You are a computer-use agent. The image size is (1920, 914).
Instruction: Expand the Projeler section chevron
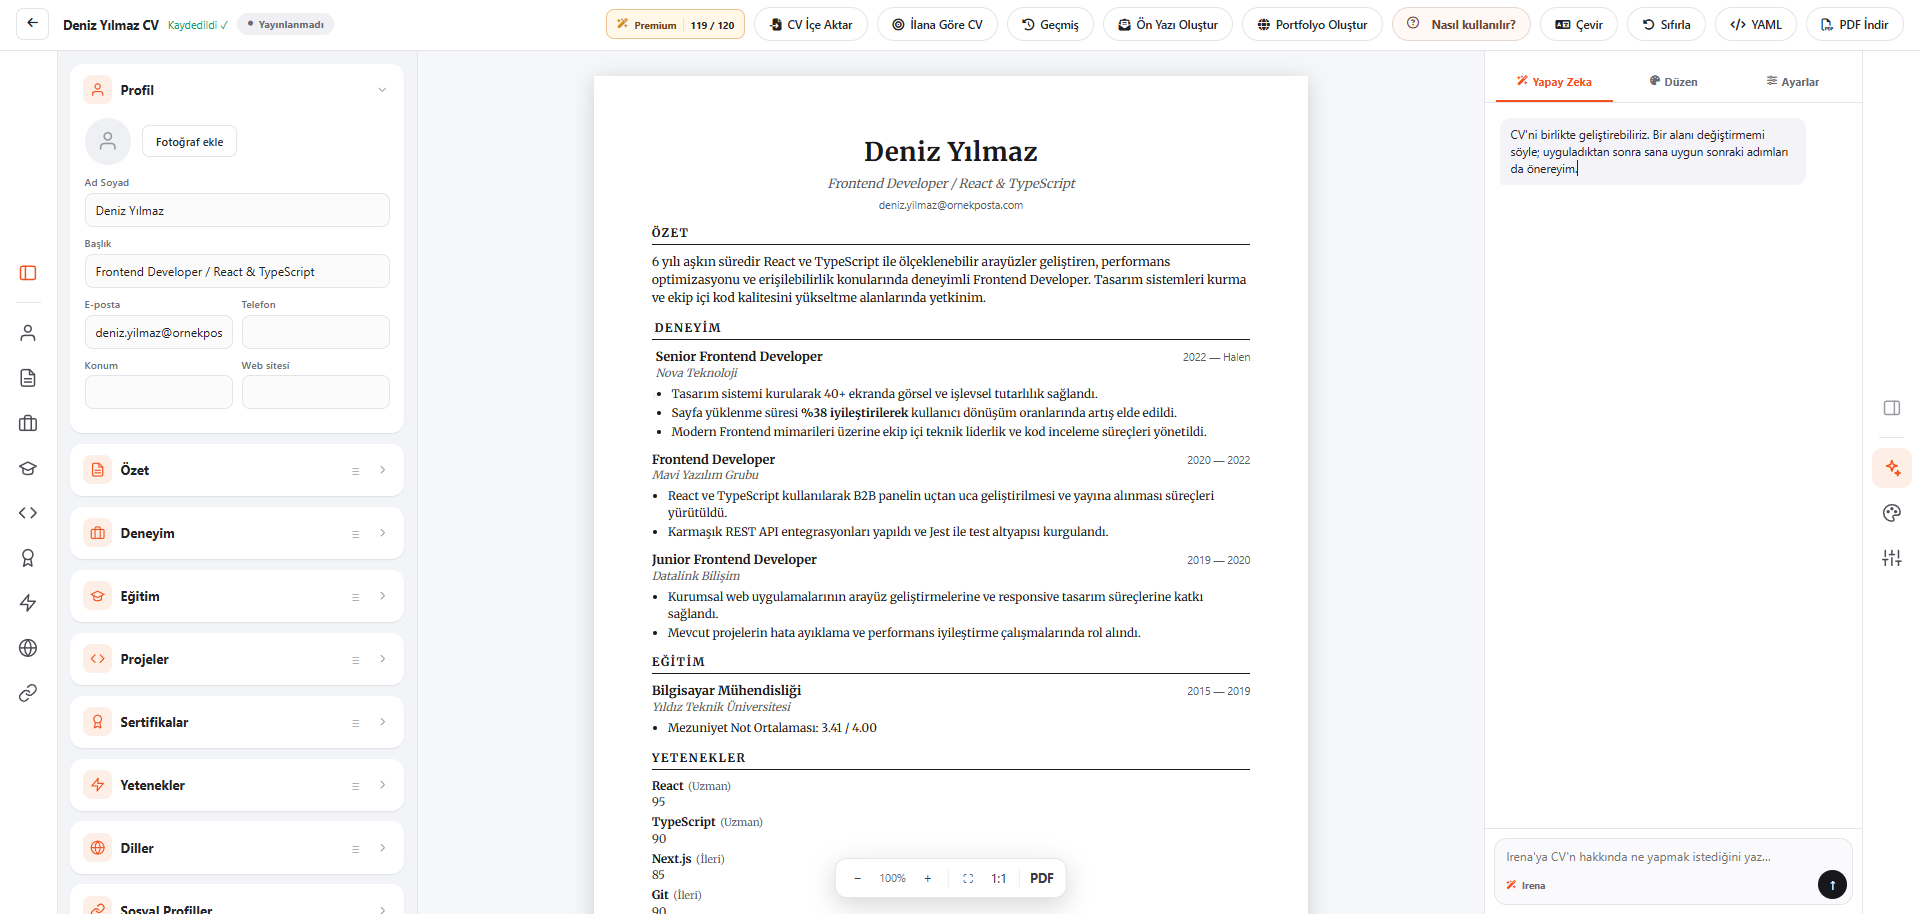(382, 659)
